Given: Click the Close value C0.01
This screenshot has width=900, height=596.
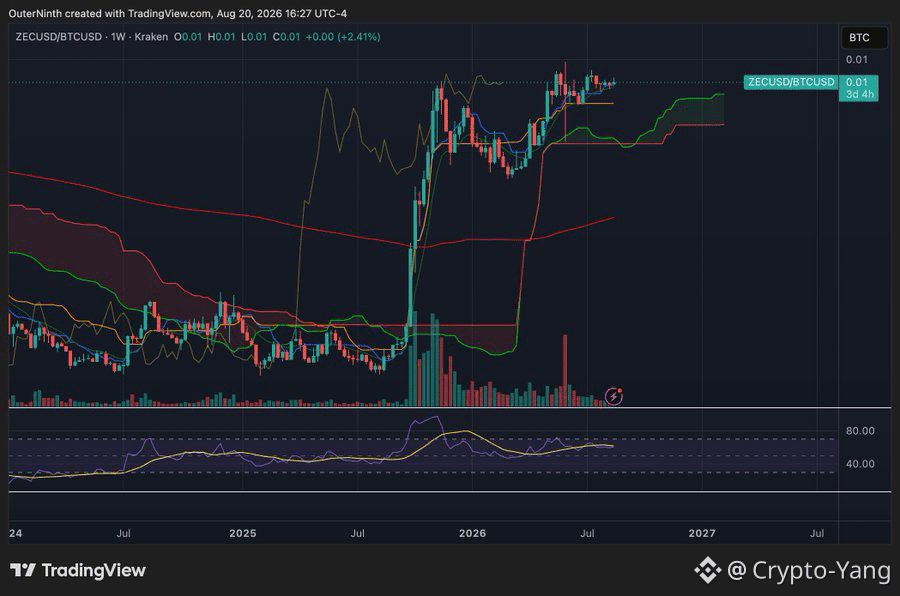Looking at the screenshot, I should pyautogui.click(x=286, y=37).
